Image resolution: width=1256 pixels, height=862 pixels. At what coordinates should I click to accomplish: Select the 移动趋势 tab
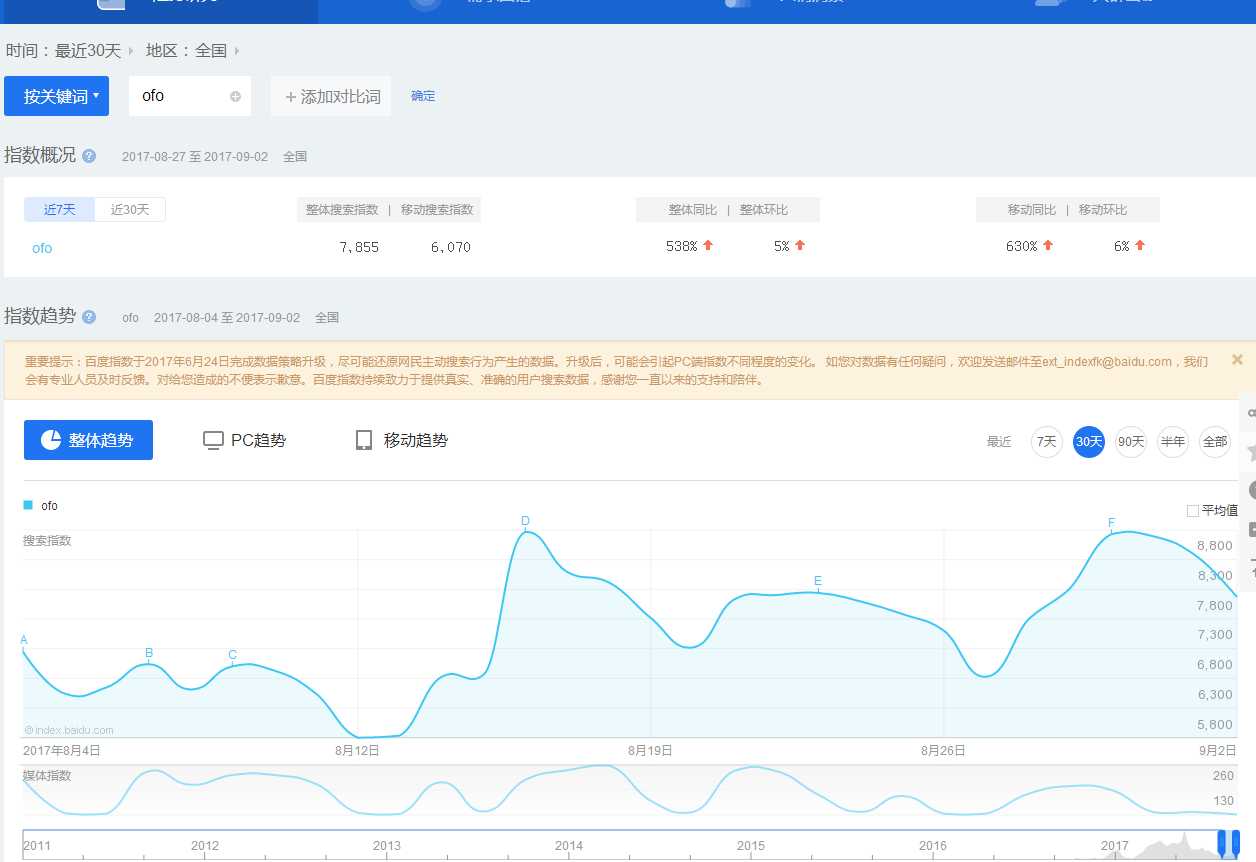coord(402,440)
